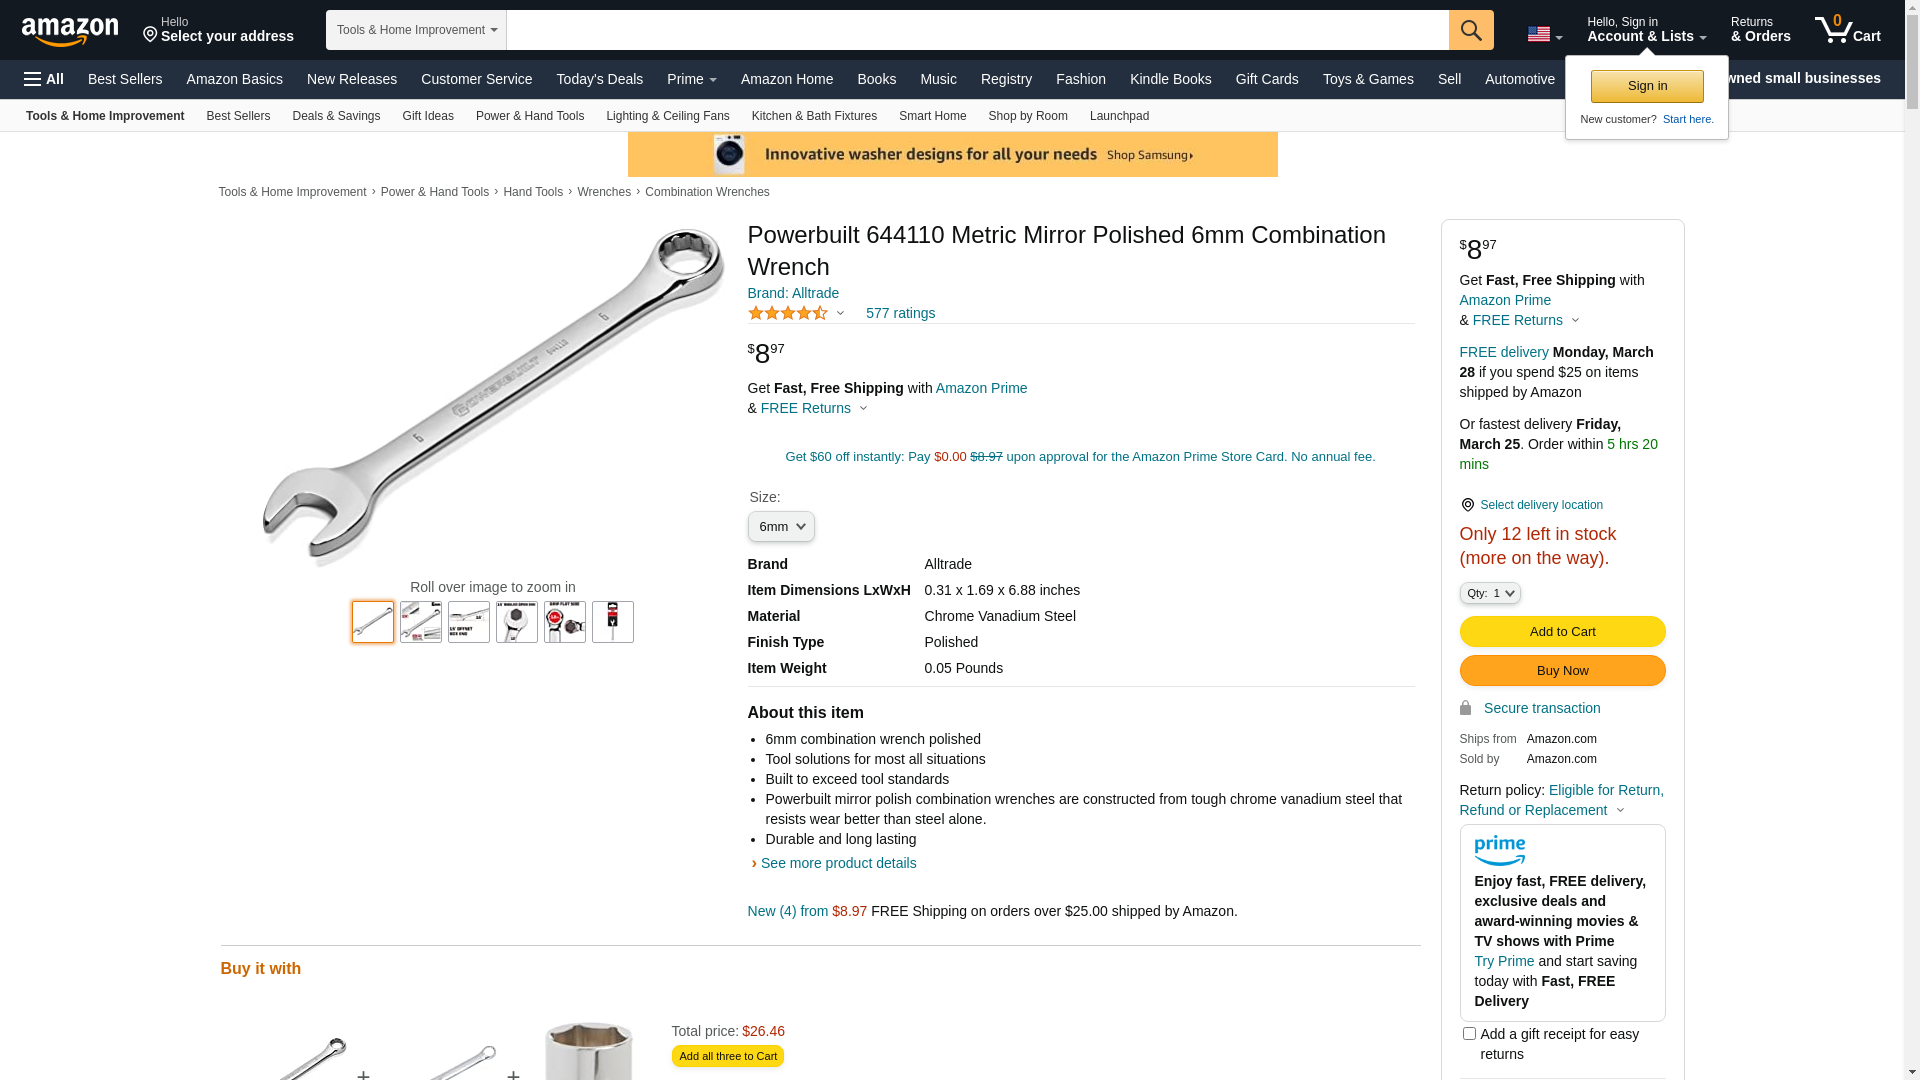Viewport: 1920px width, 1080px height.
Task: Click the search magnifier button
Action: (x=1471, y=30)
